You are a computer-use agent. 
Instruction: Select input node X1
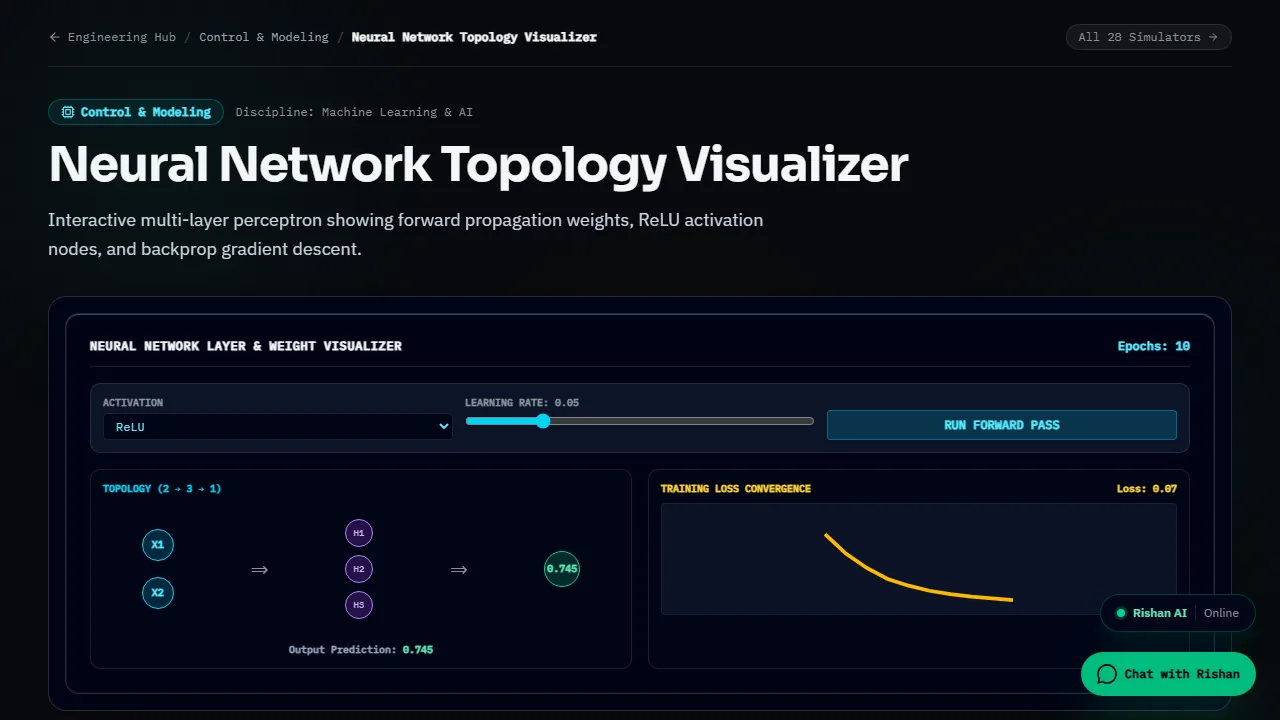(158, 545)
